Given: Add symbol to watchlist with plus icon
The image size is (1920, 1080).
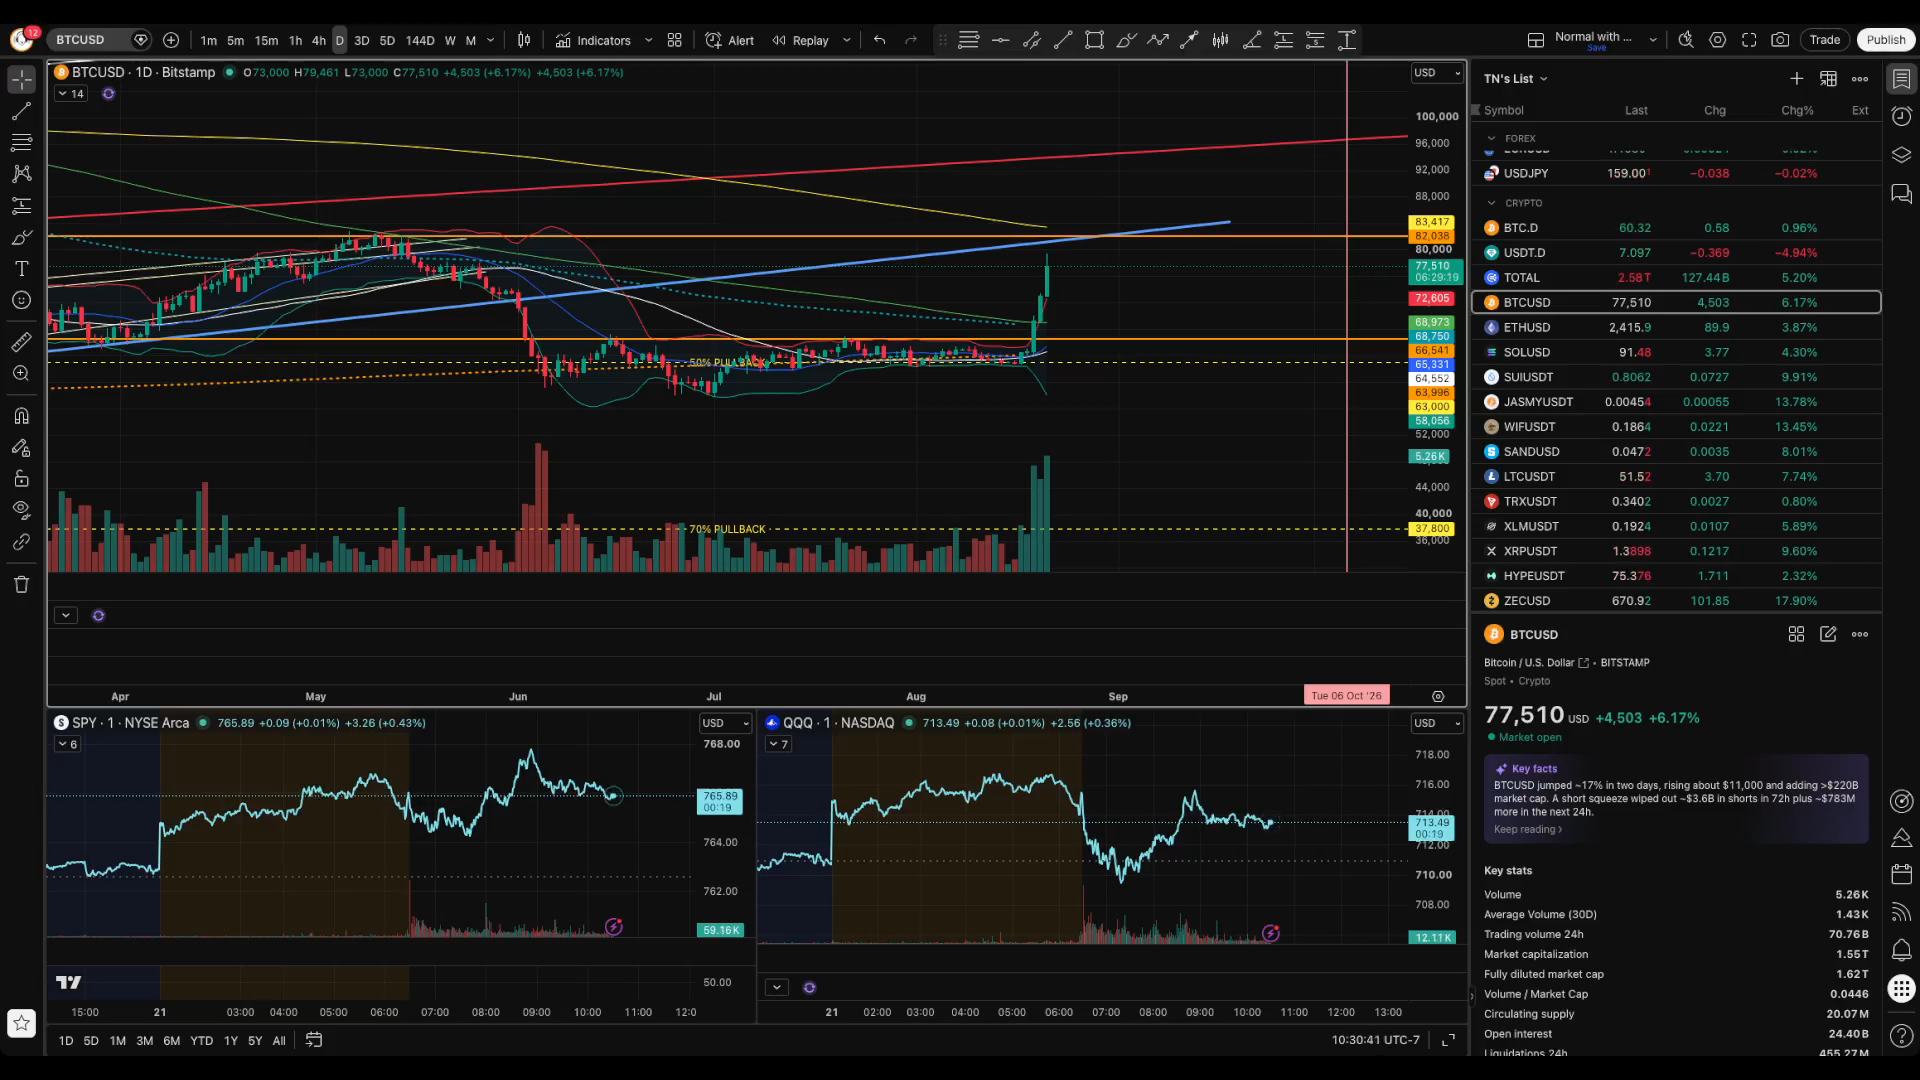Looking at the screenshot, I should pos(1797,78).
